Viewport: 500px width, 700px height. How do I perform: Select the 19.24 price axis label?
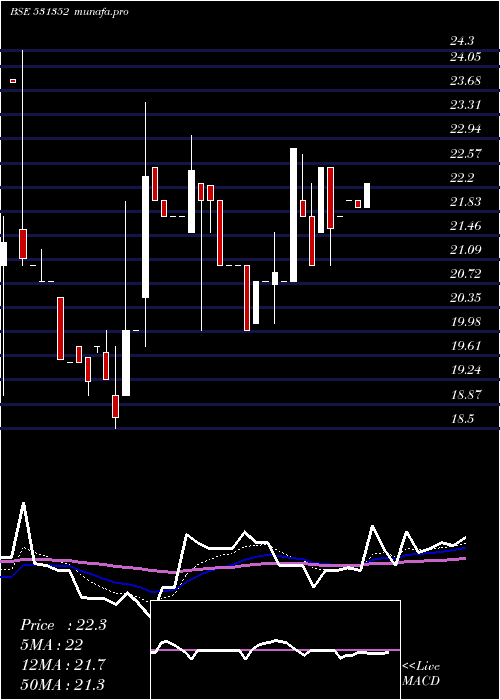(465, 371)
